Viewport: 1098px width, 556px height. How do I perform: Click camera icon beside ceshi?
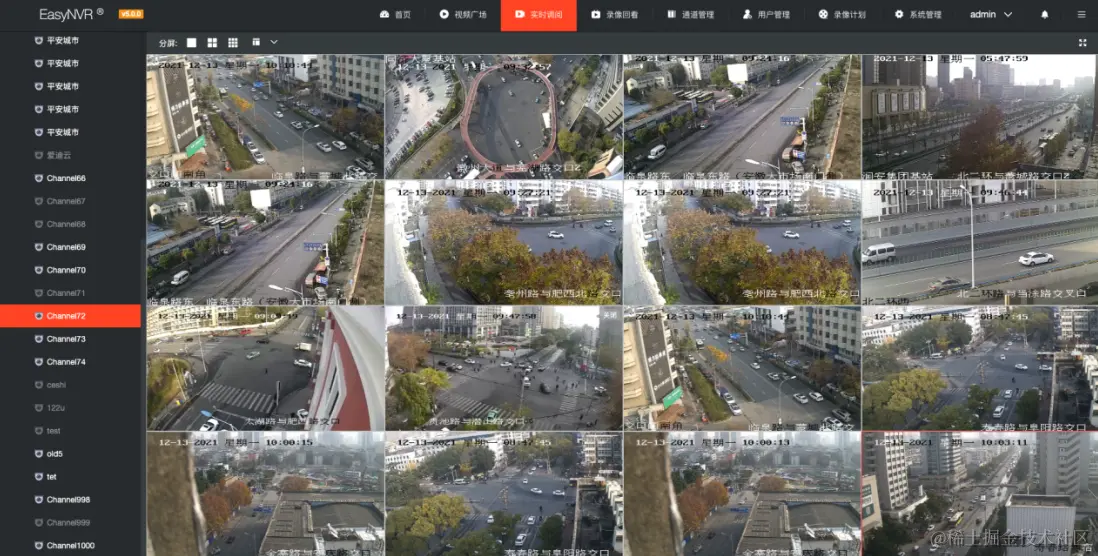[39, 384]
